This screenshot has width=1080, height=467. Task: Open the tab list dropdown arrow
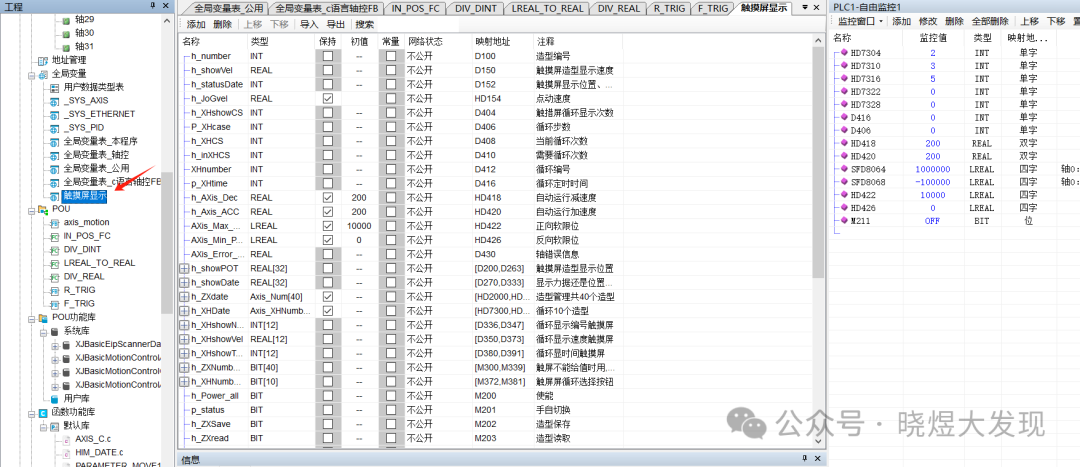click(804, 7)
